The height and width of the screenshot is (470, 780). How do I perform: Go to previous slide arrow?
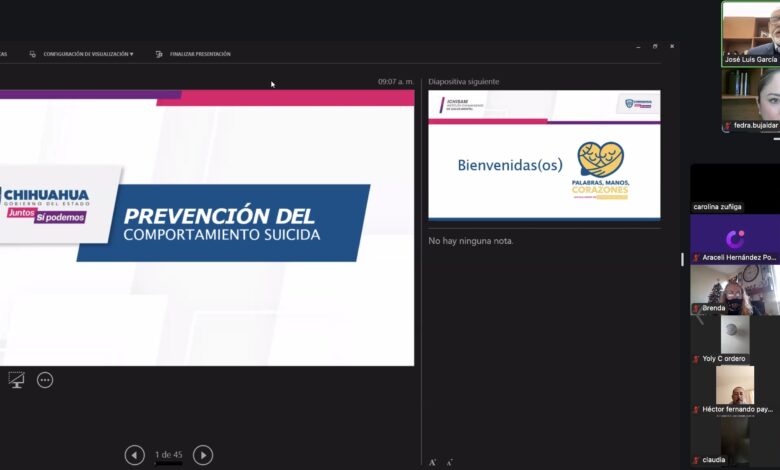134,455
